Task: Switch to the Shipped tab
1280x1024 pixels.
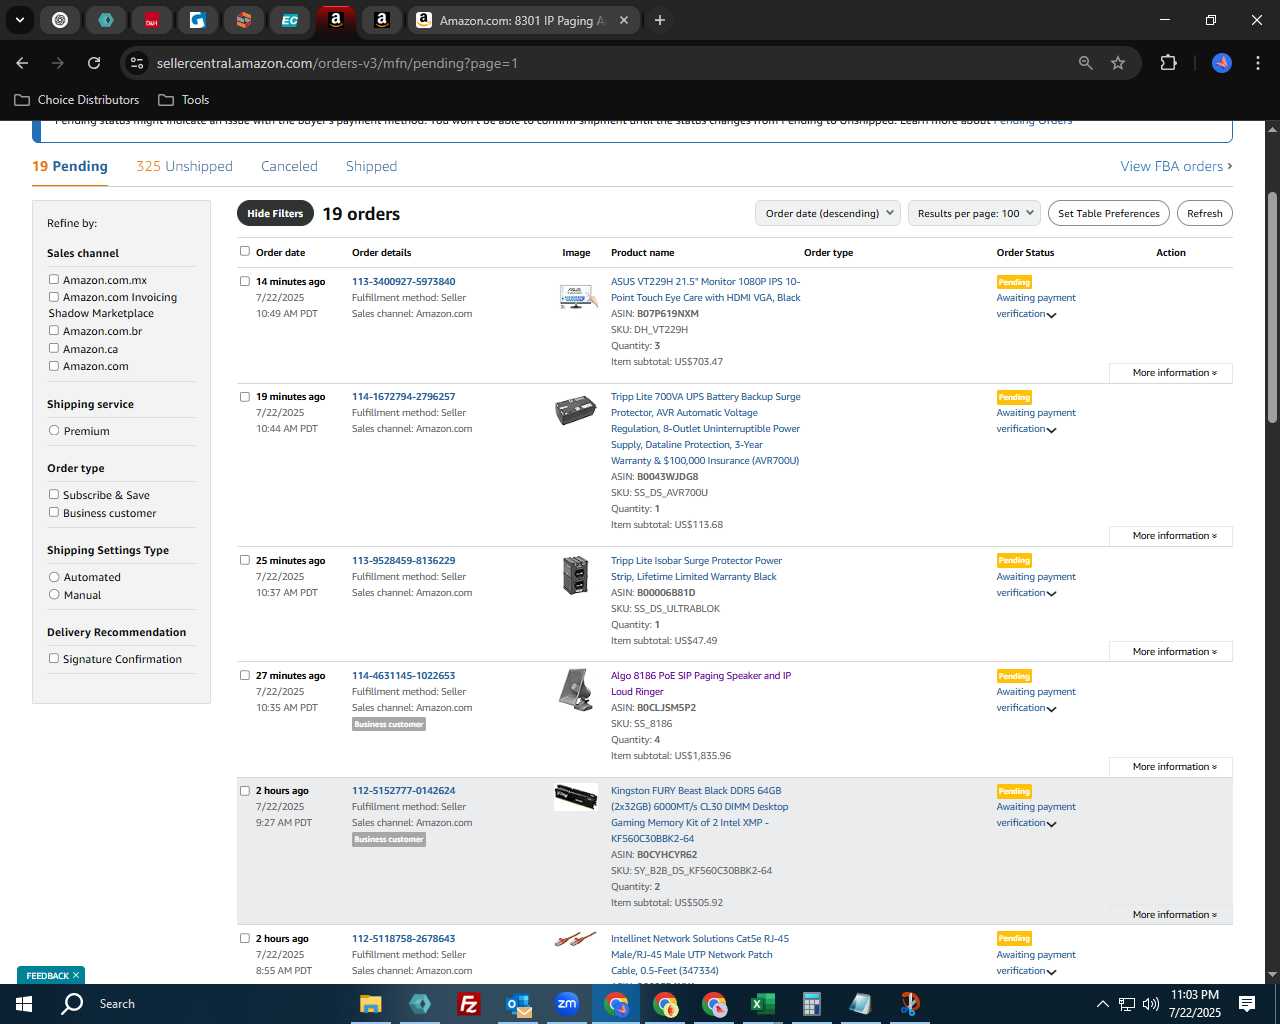Action: coord(371,166)
